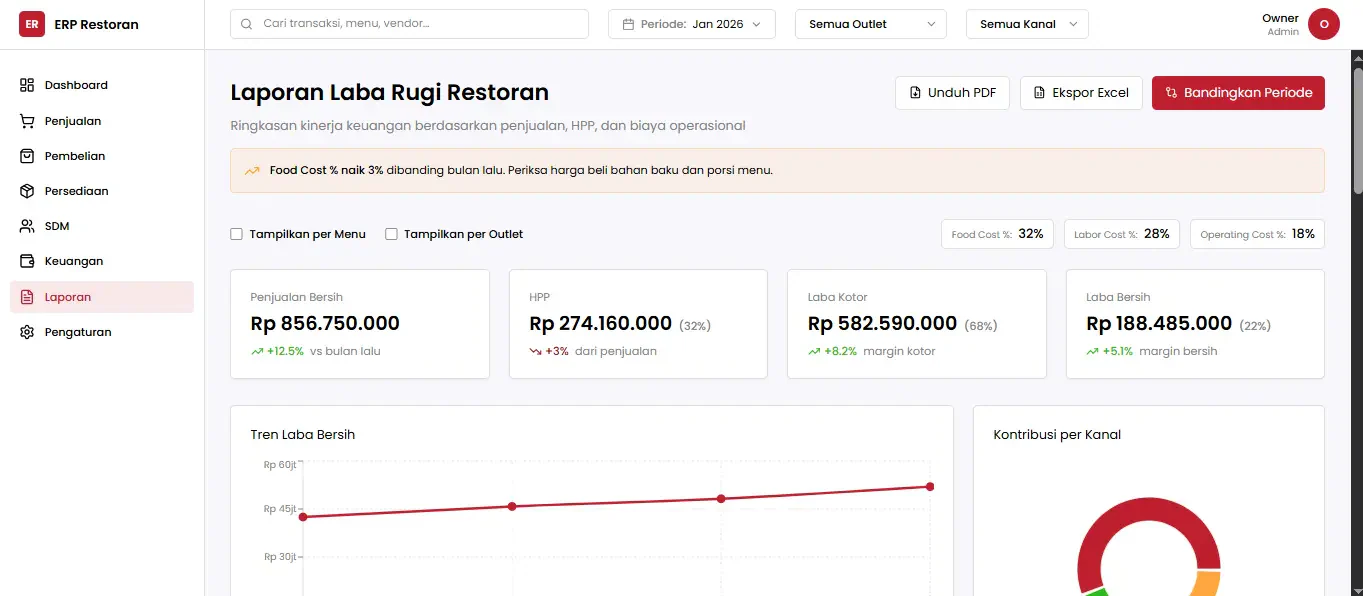The height and width of the screenshot is (596, 1363).
Task: Open the Keuangan menu item
Action: [x=102, y=261]
